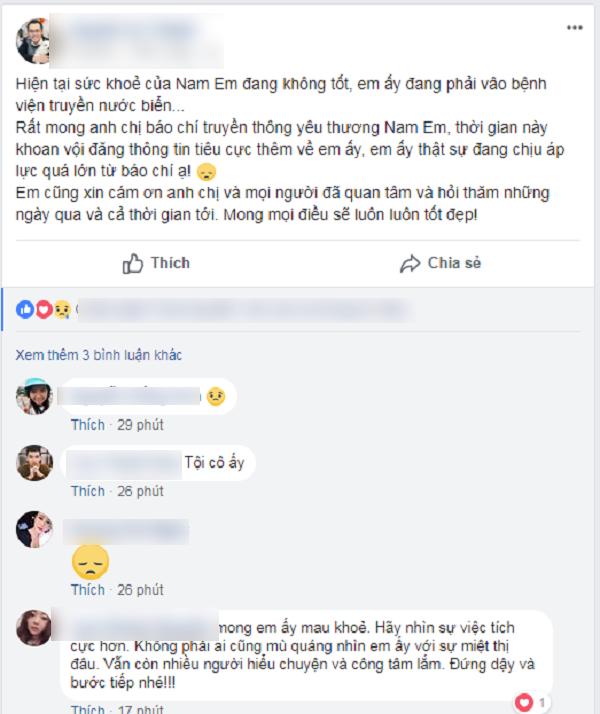Image resolution: width=600 pixels, height=714 pixels.
Task: Click the share arrow icon
Action: pyautogui.click(x=410, y=264)
